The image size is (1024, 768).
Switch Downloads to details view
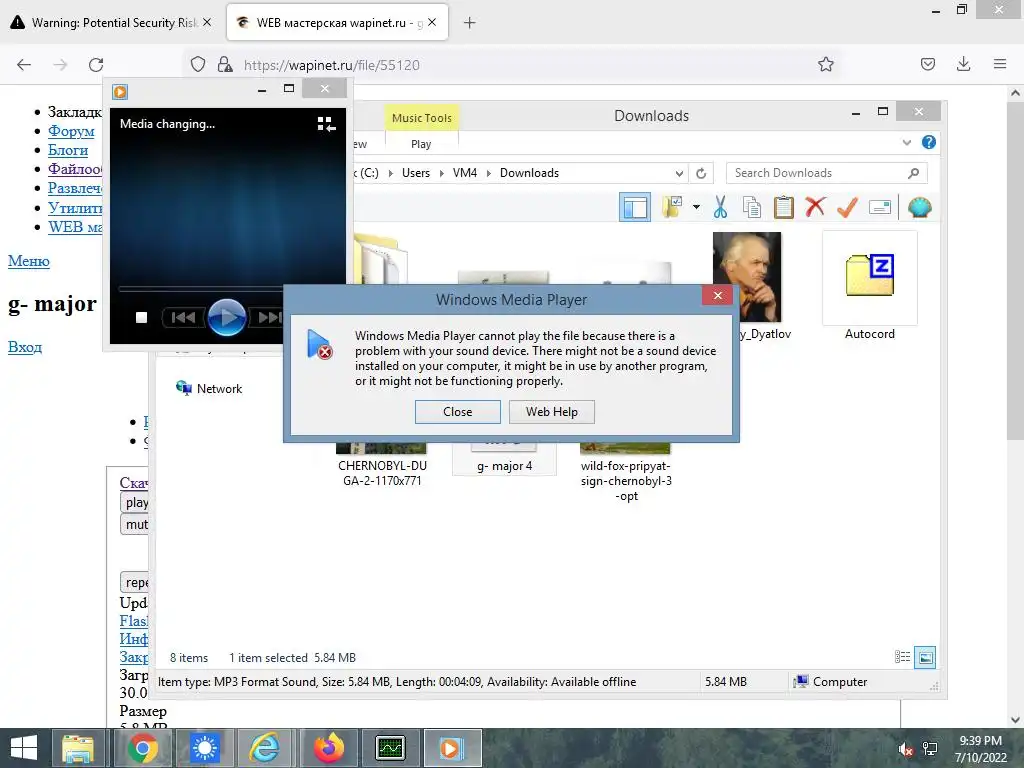pyautogui.click(x=903, y=657)
